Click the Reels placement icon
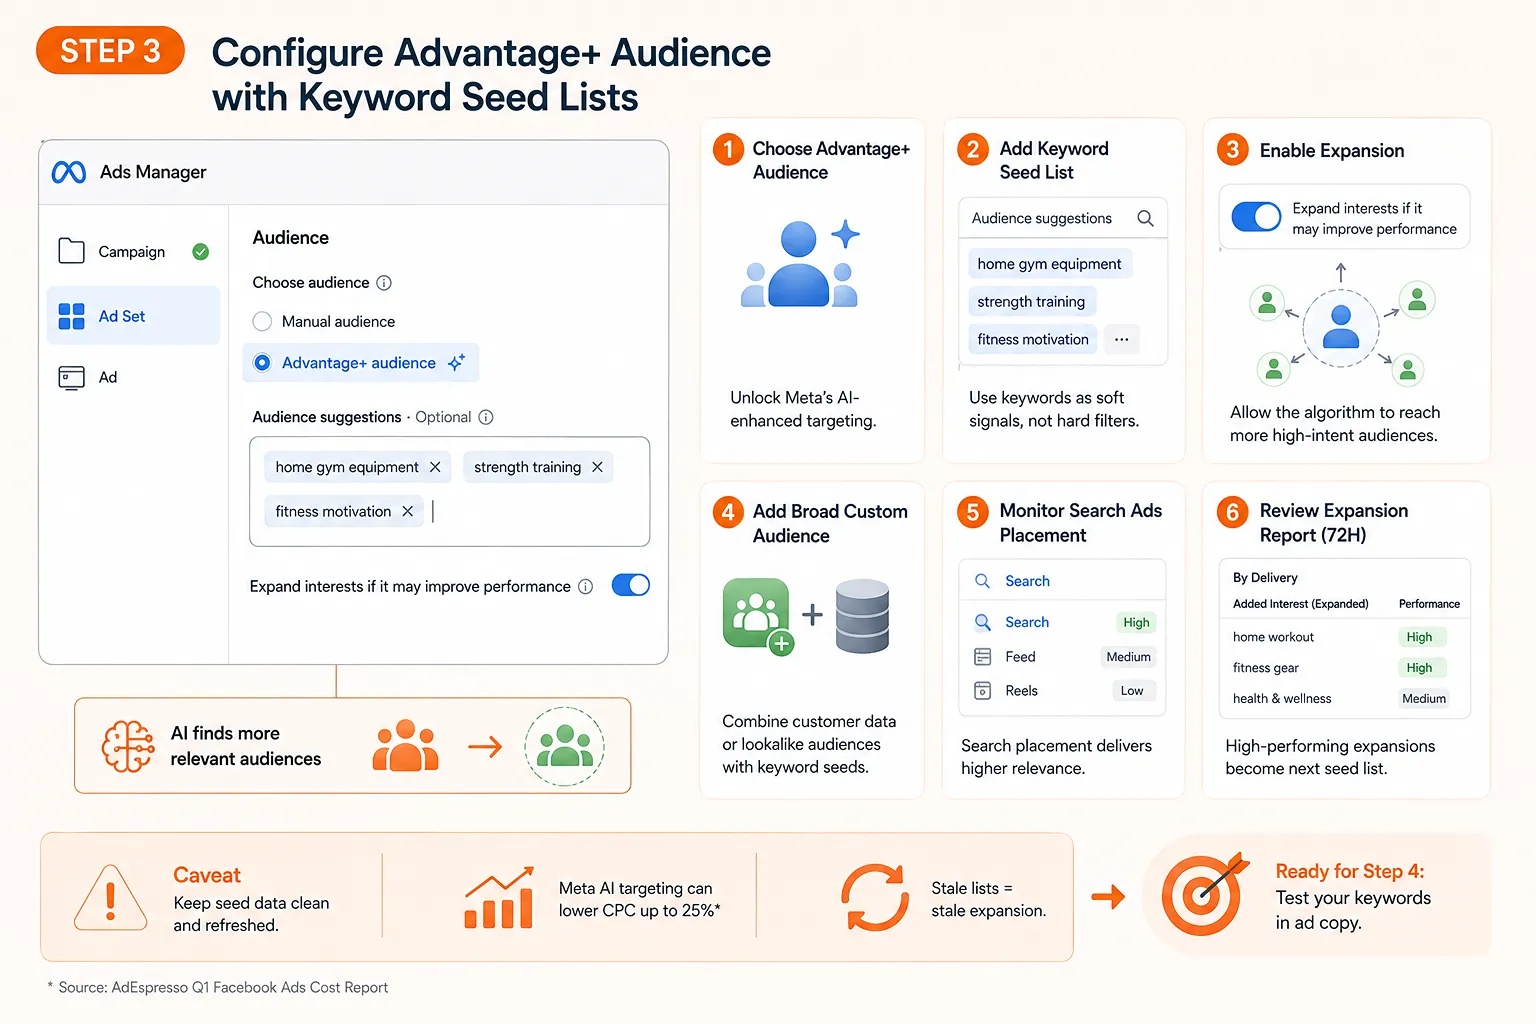 coord(983,691)
